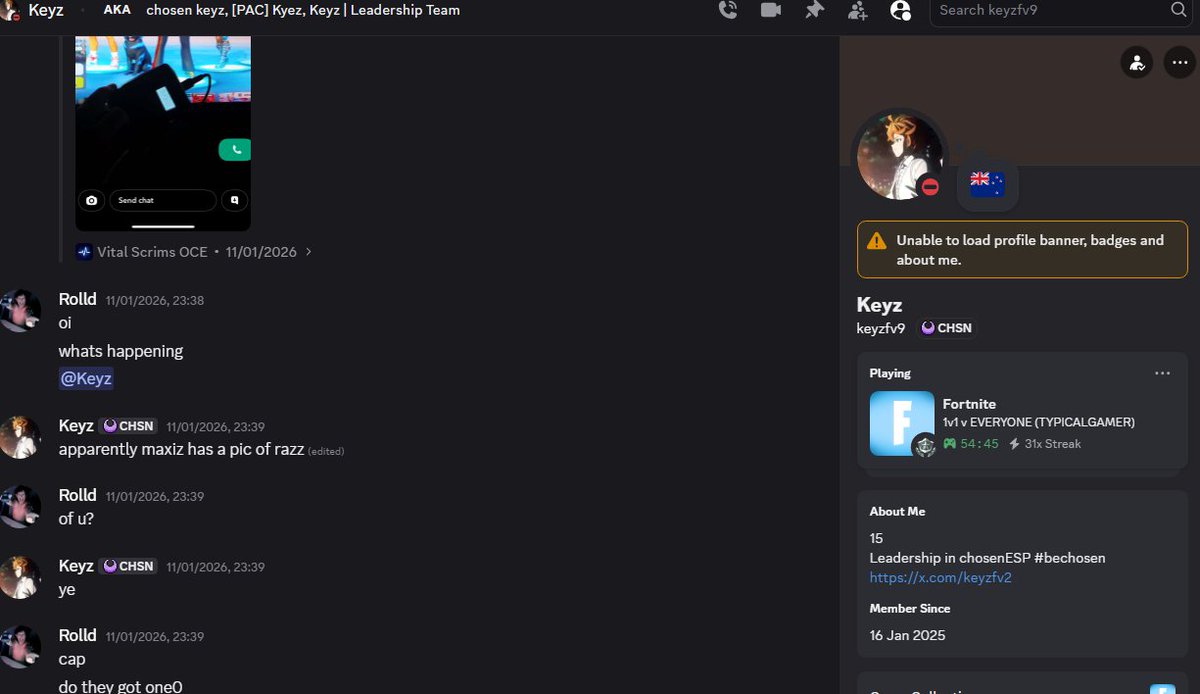The image size is (1200, 694).
Task: Click the '1v1 v EVERYONE (TYPICALGAMER)' activity text
Action: click(x=1039, y=422)
